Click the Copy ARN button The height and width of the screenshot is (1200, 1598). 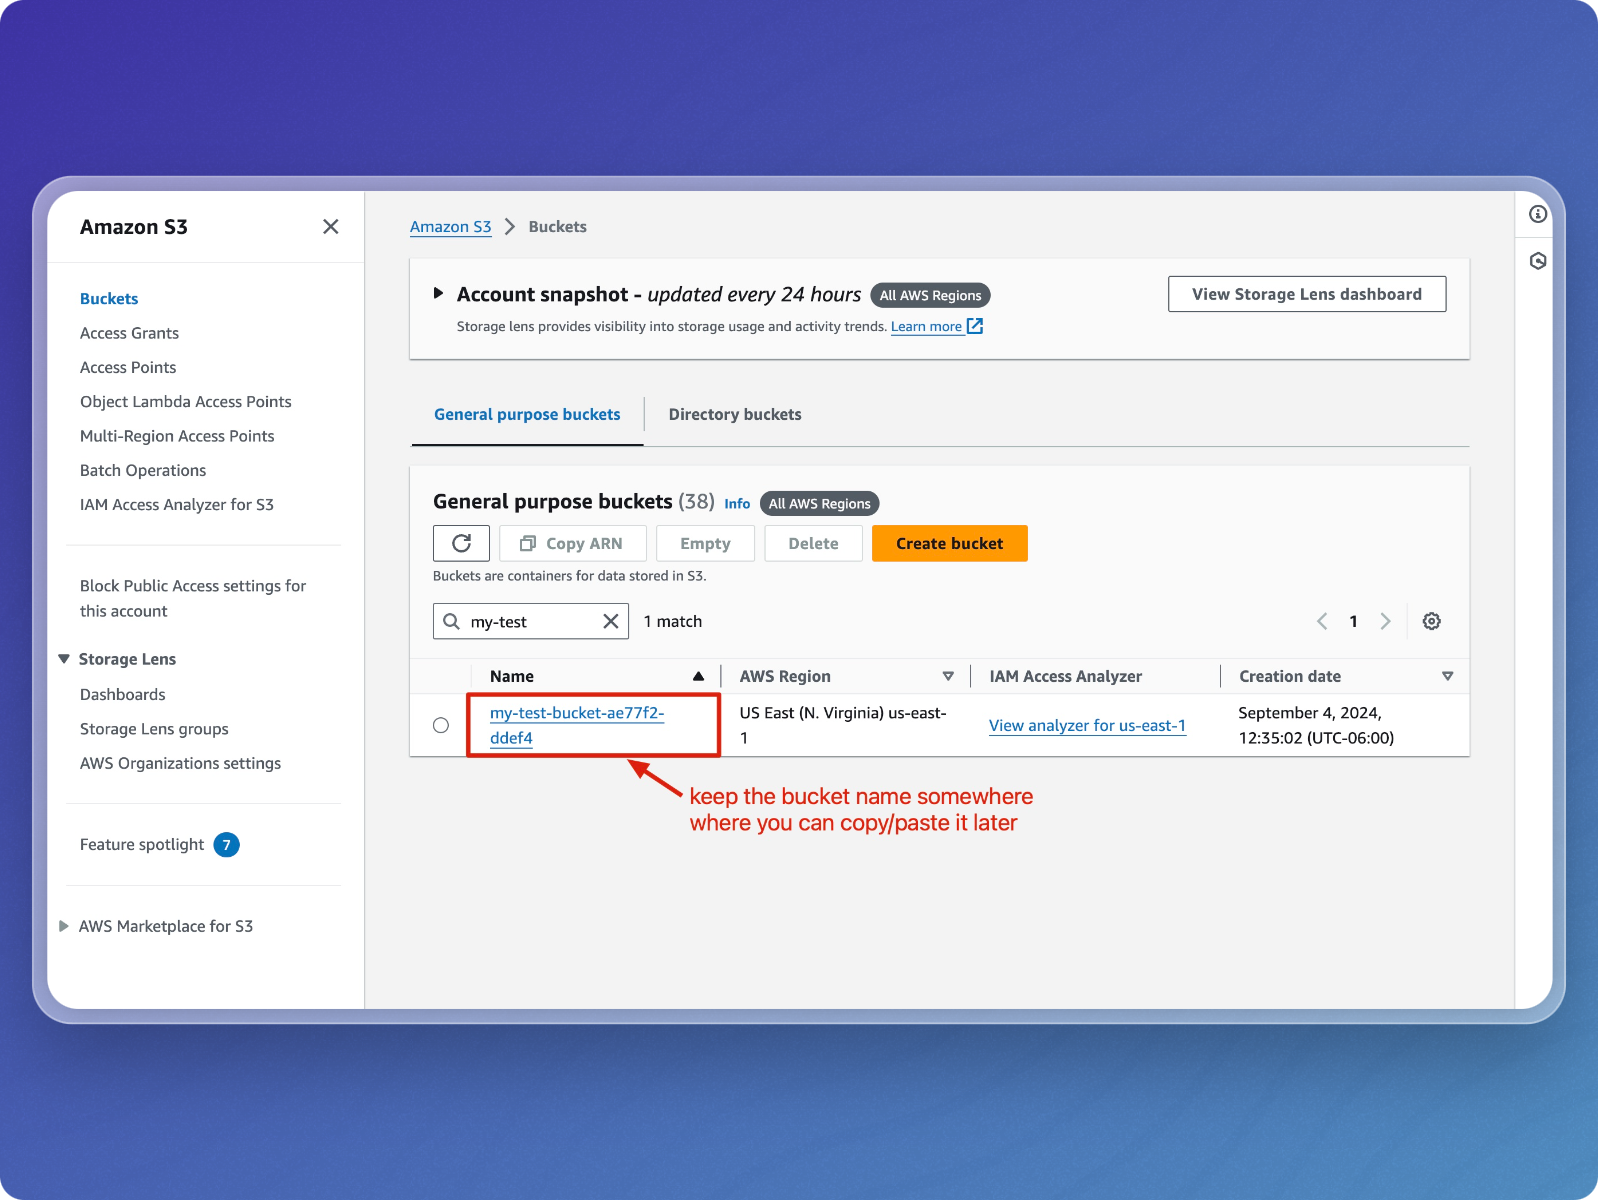(573, 543)
